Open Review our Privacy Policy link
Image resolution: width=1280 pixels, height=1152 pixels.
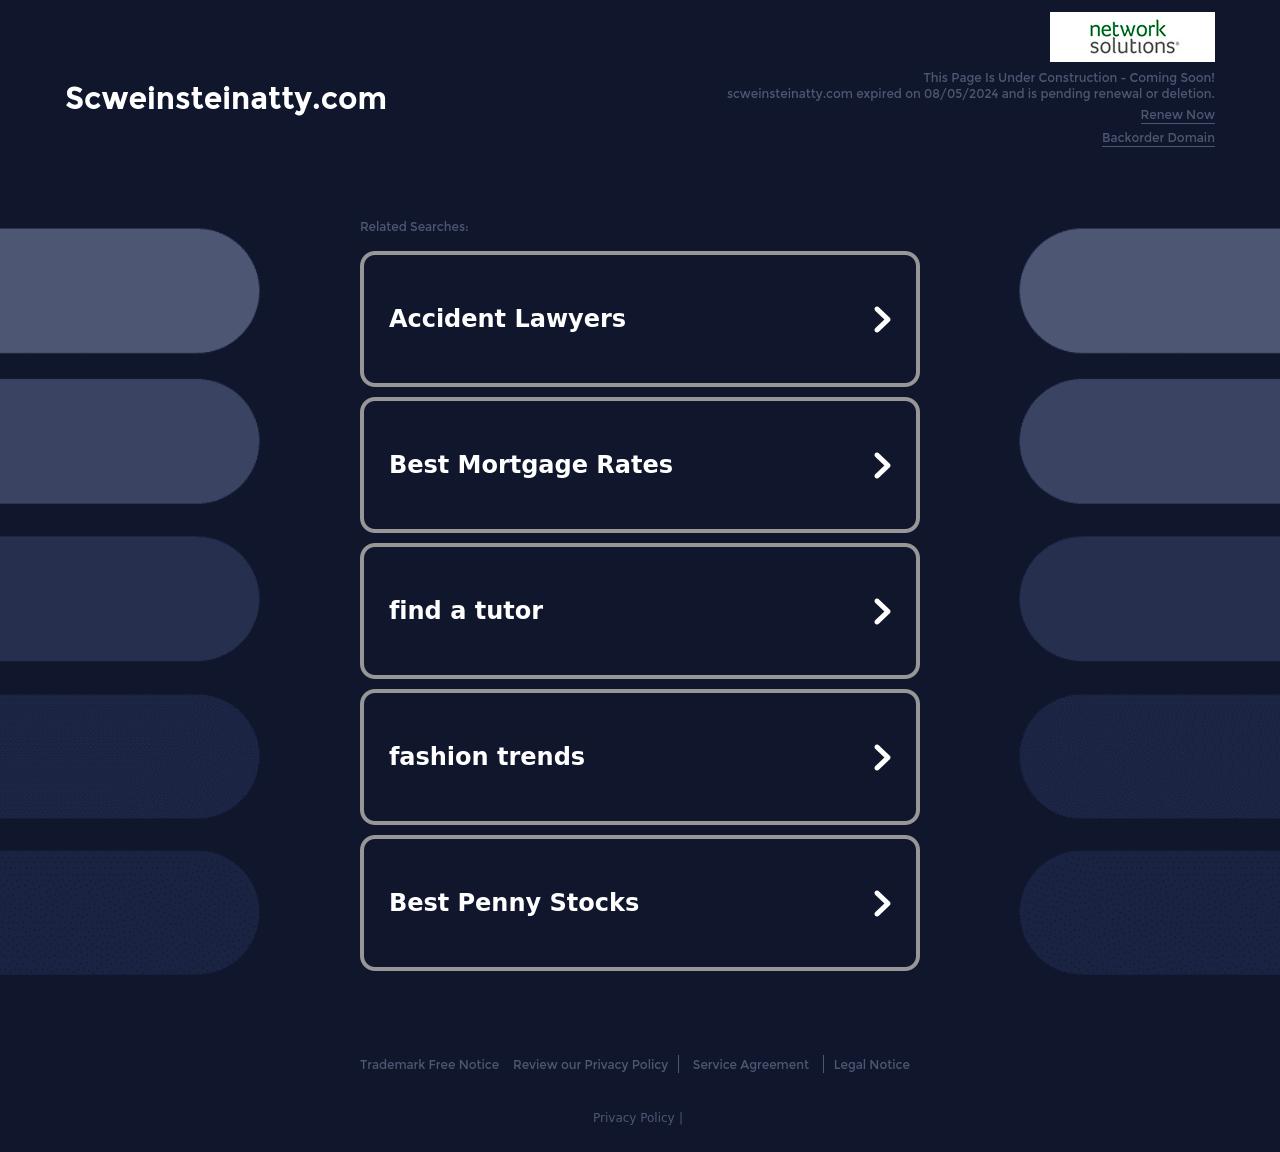pyautogui.click(x=590, y=1065)
